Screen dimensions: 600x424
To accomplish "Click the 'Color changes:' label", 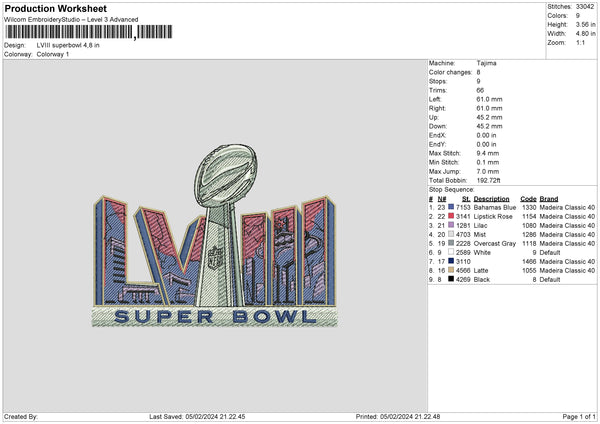I will coord(450,72).
